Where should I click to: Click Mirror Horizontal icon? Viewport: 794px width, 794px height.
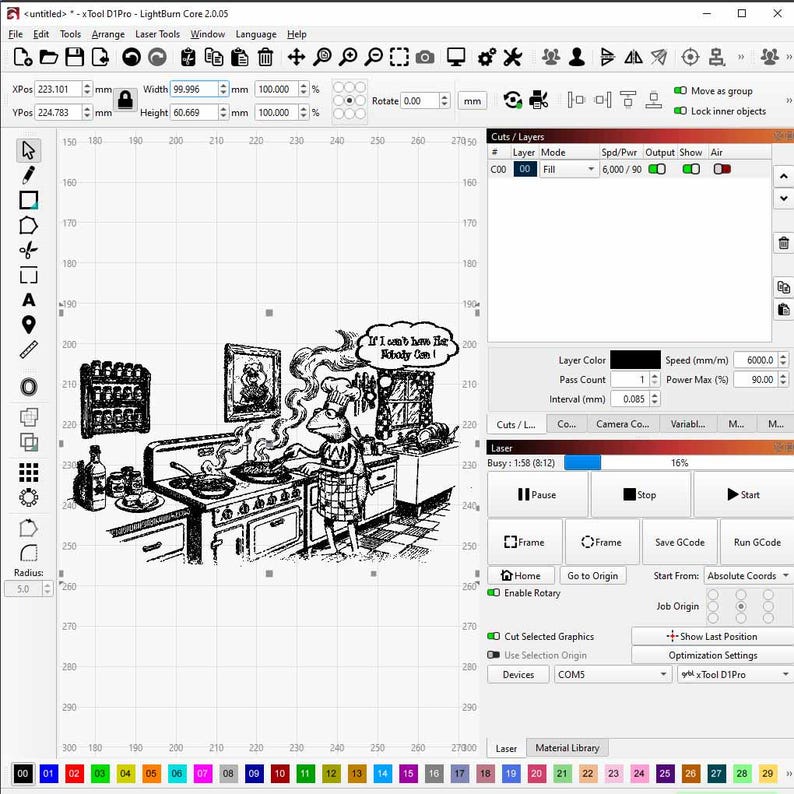633,57
